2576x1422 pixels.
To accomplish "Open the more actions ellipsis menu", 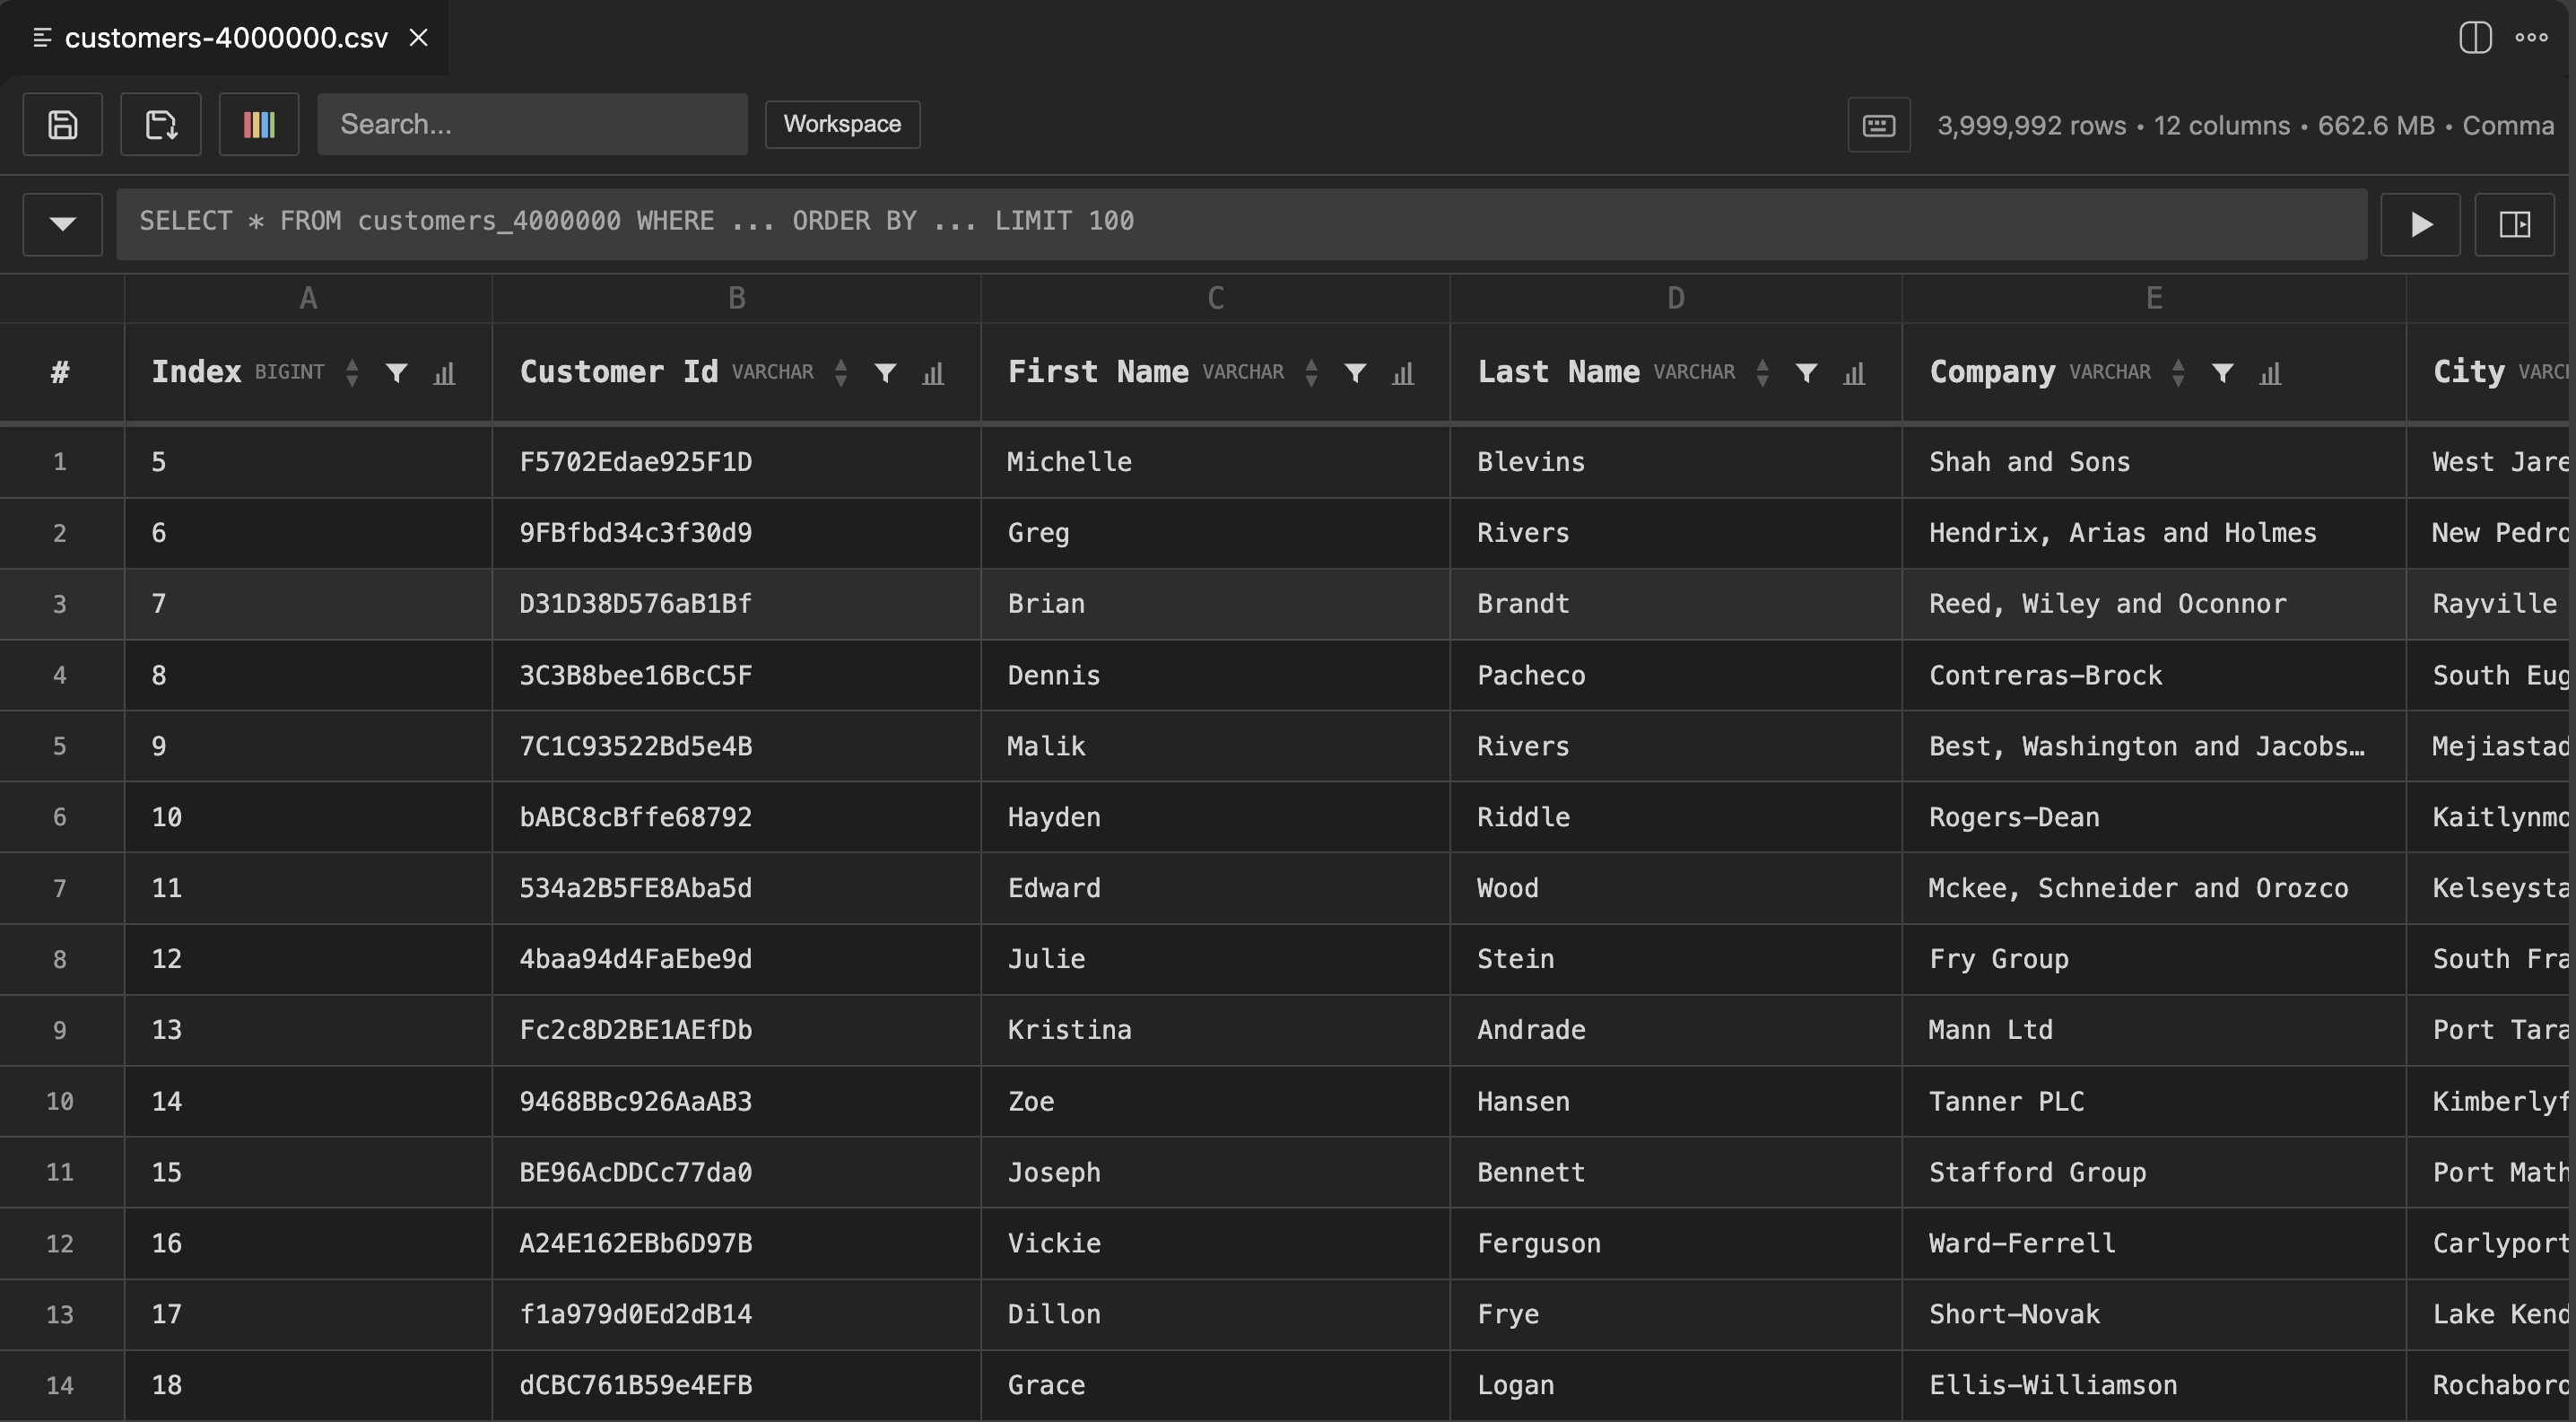I will (2531, 37).
